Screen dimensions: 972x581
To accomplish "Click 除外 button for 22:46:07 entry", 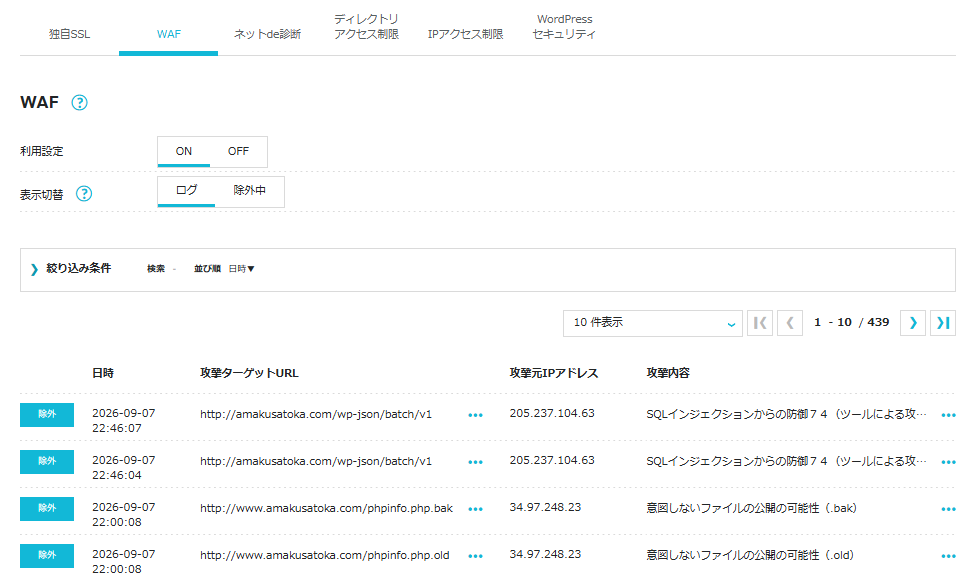I will pyautogui.click(x=47, y=415).
